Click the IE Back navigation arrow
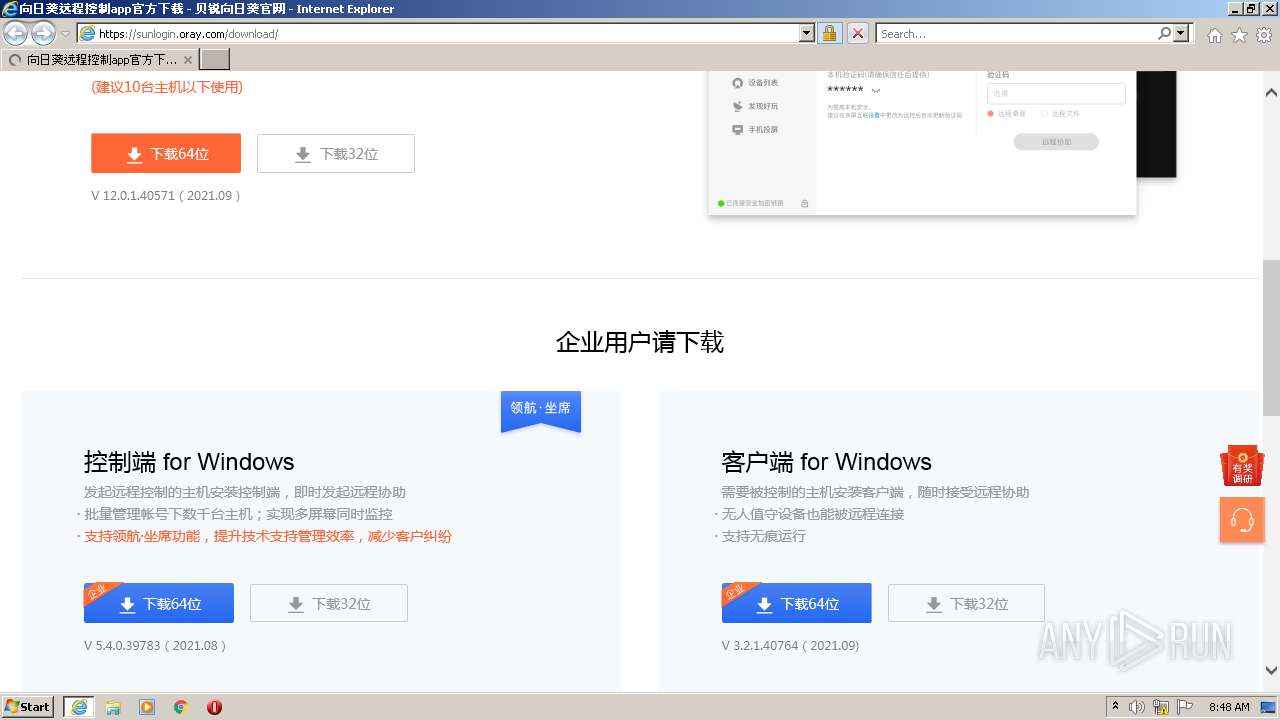 point(15,33)
